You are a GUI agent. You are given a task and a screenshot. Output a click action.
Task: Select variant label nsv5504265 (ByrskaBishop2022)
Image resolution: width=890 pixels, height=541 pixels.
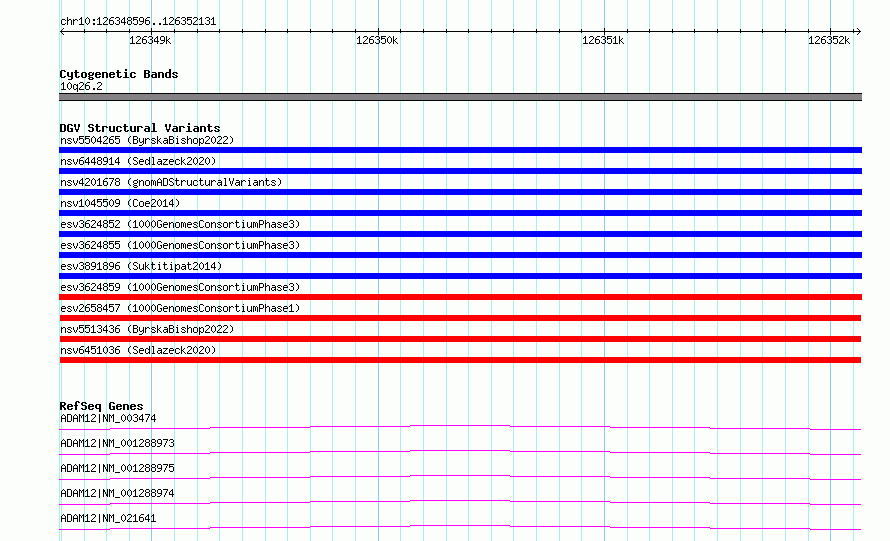point(147,140)
